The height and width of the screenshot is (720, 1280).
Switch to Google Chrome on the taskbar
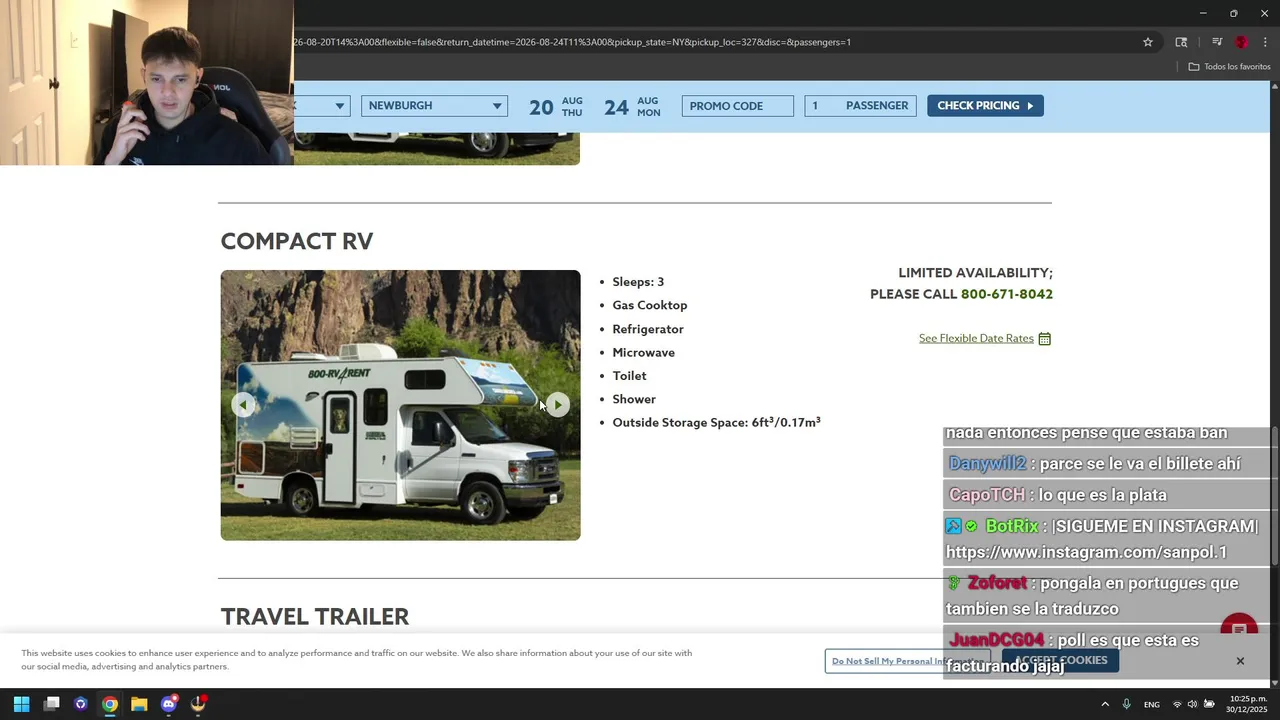tap(110, 704)
